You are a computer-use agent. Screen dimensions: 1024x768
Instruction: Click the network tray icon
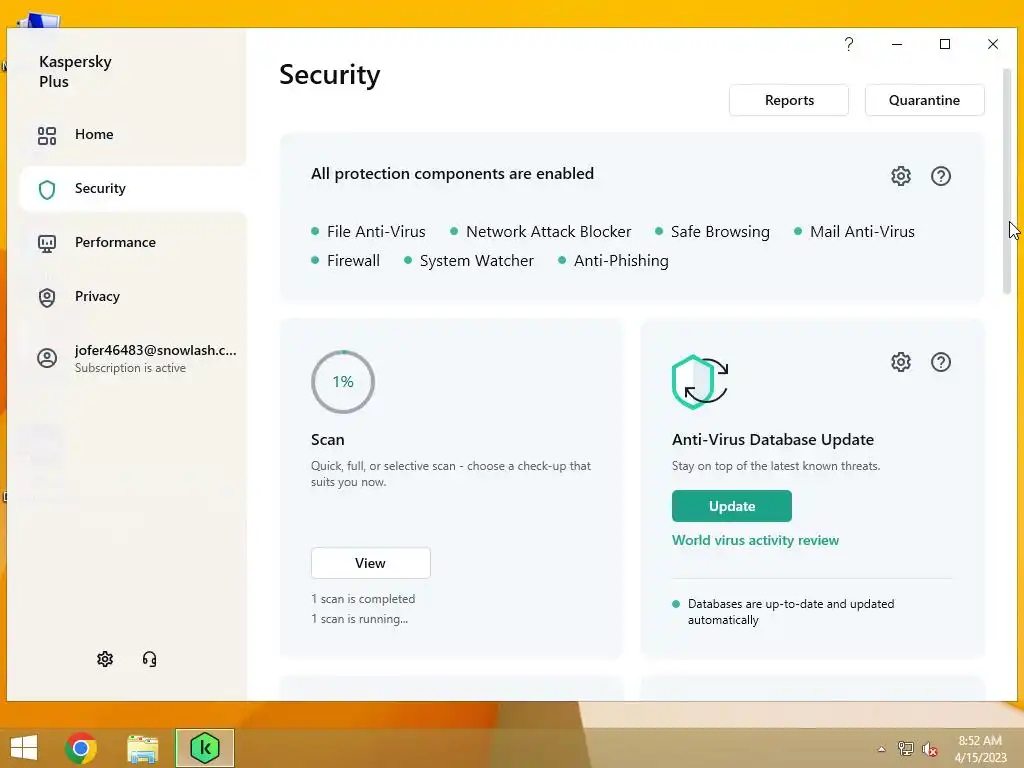click(x=906, y=749)
